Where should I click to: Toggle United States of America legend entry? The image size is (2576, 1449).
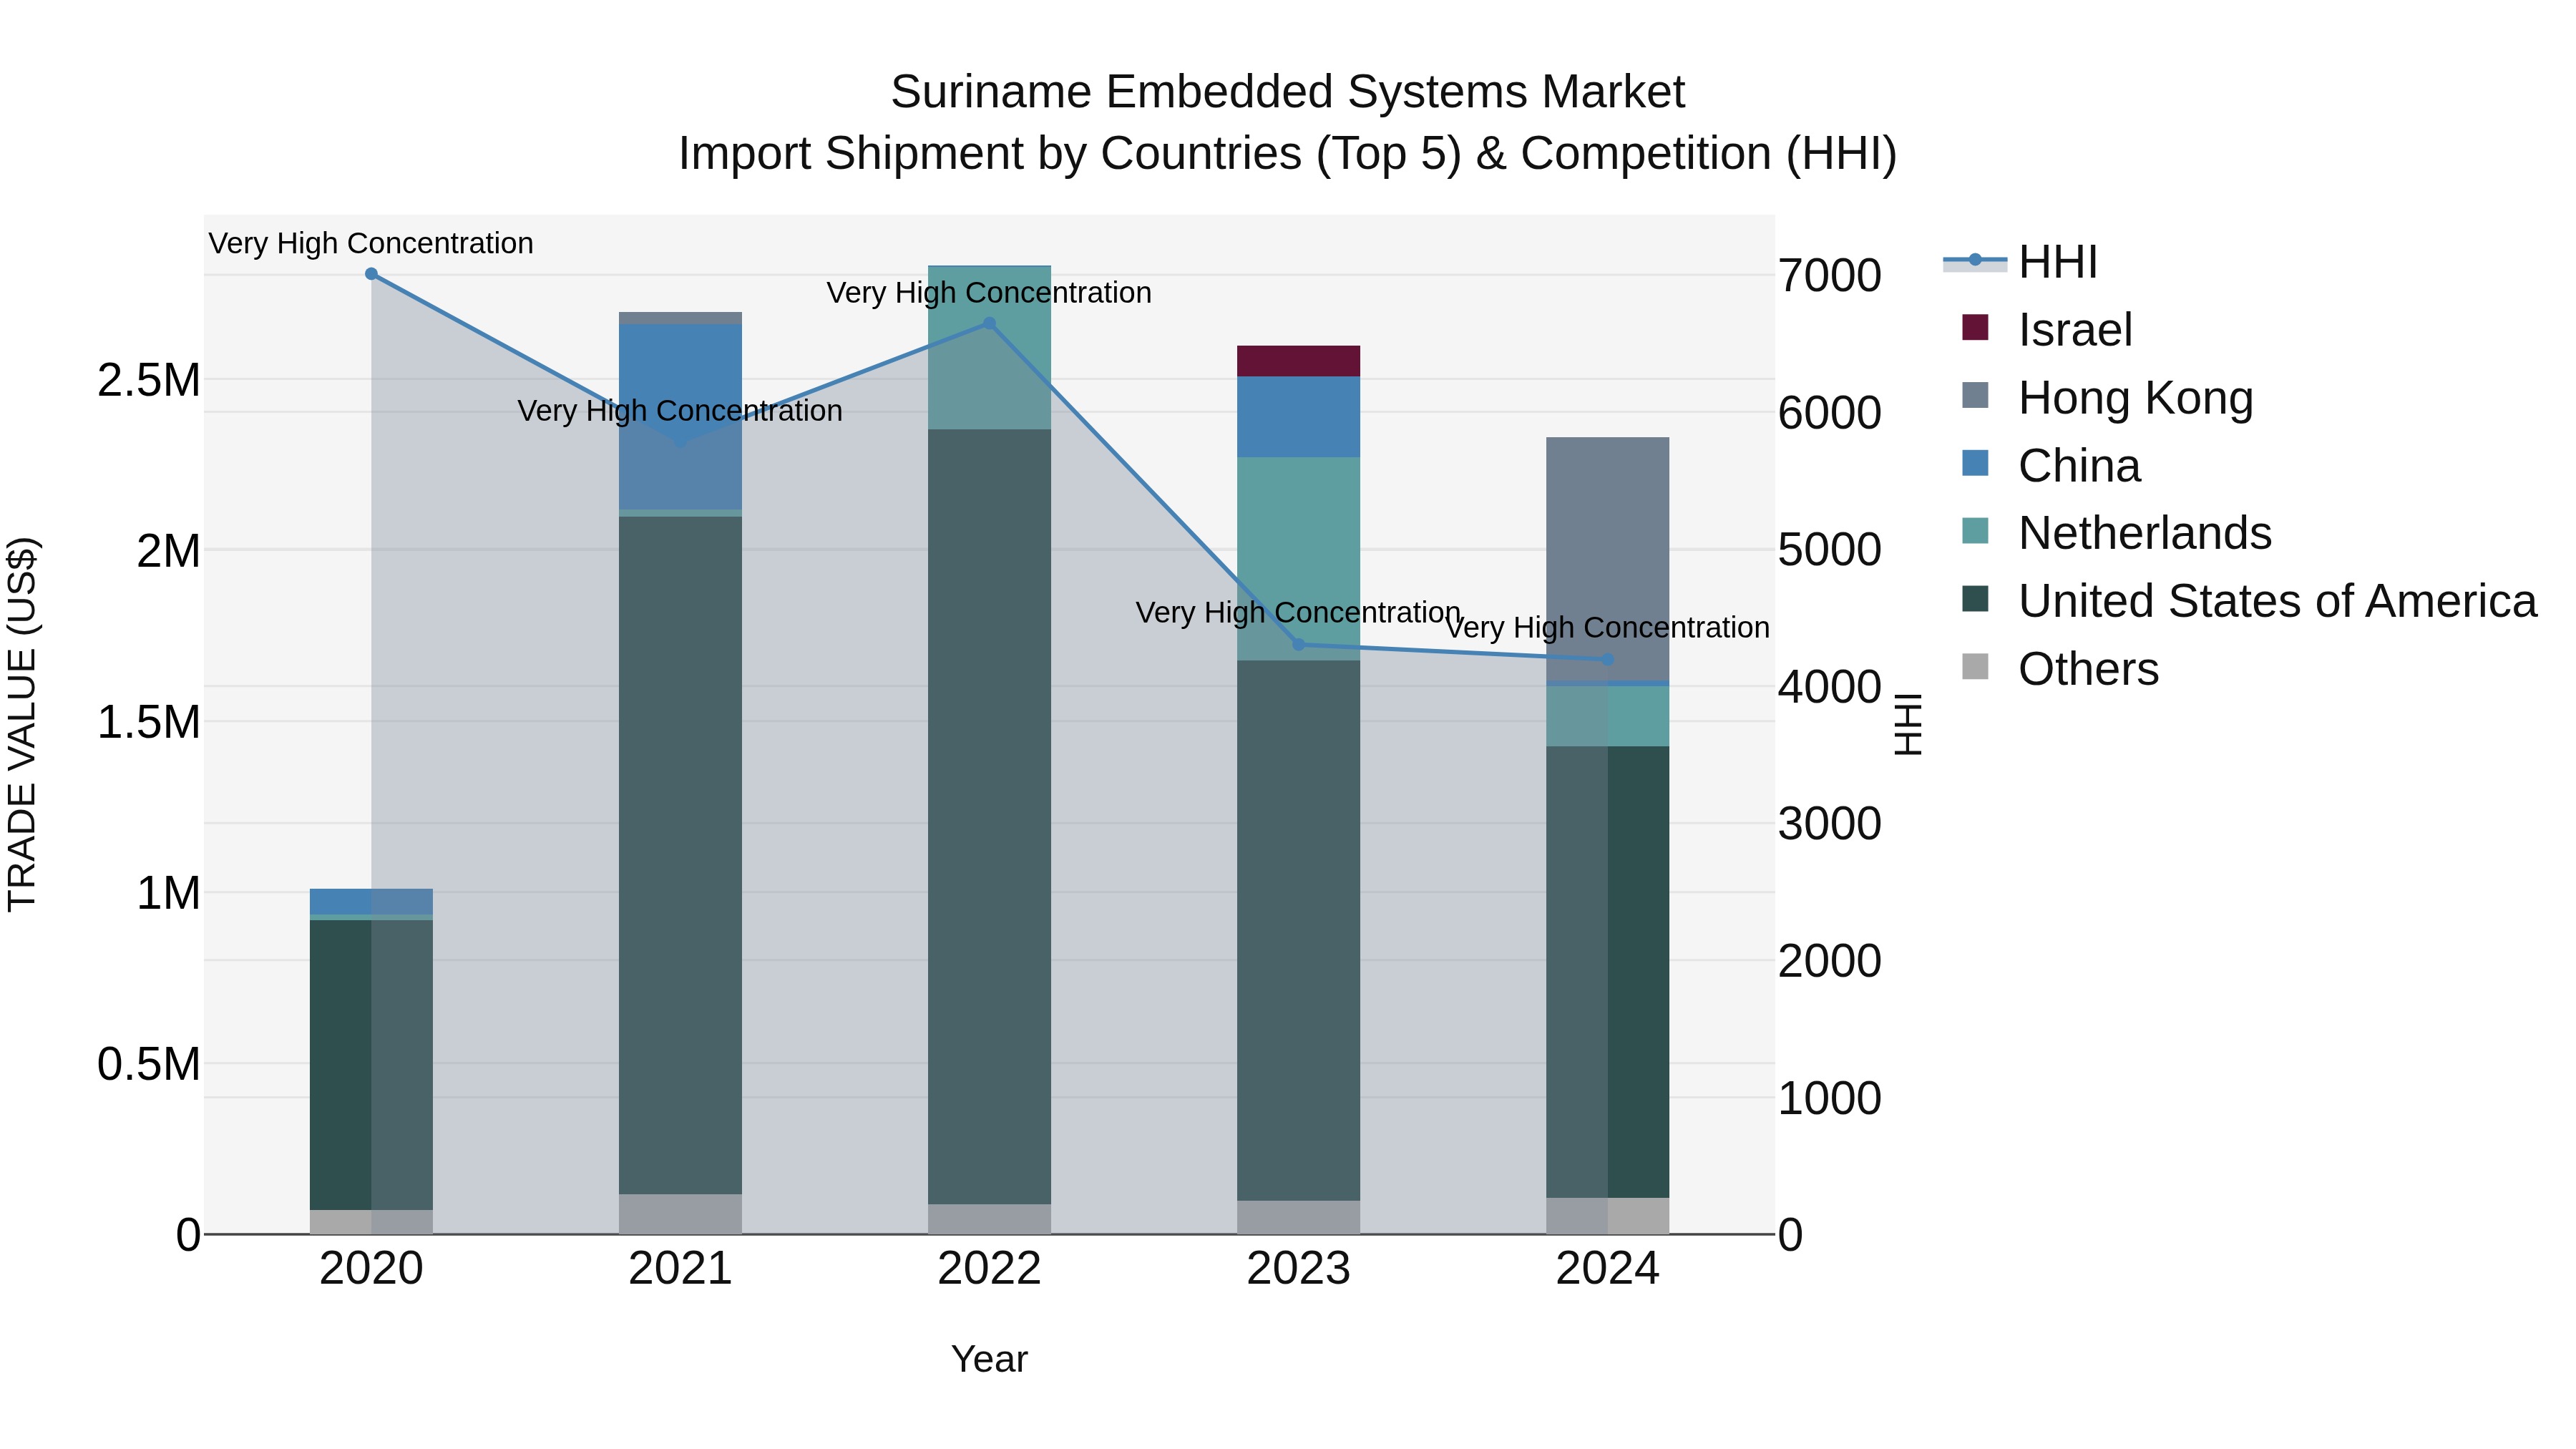[2250, 600]
